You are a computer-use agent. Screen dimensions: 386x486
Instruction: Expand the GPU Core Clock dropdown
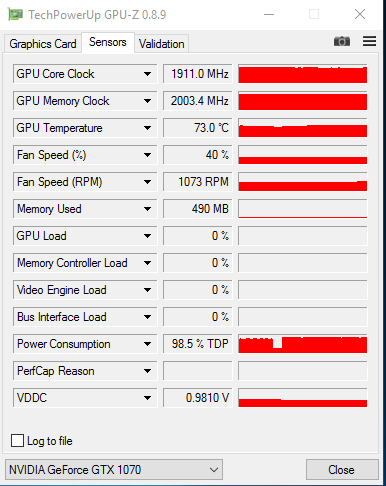click(147, 74)
